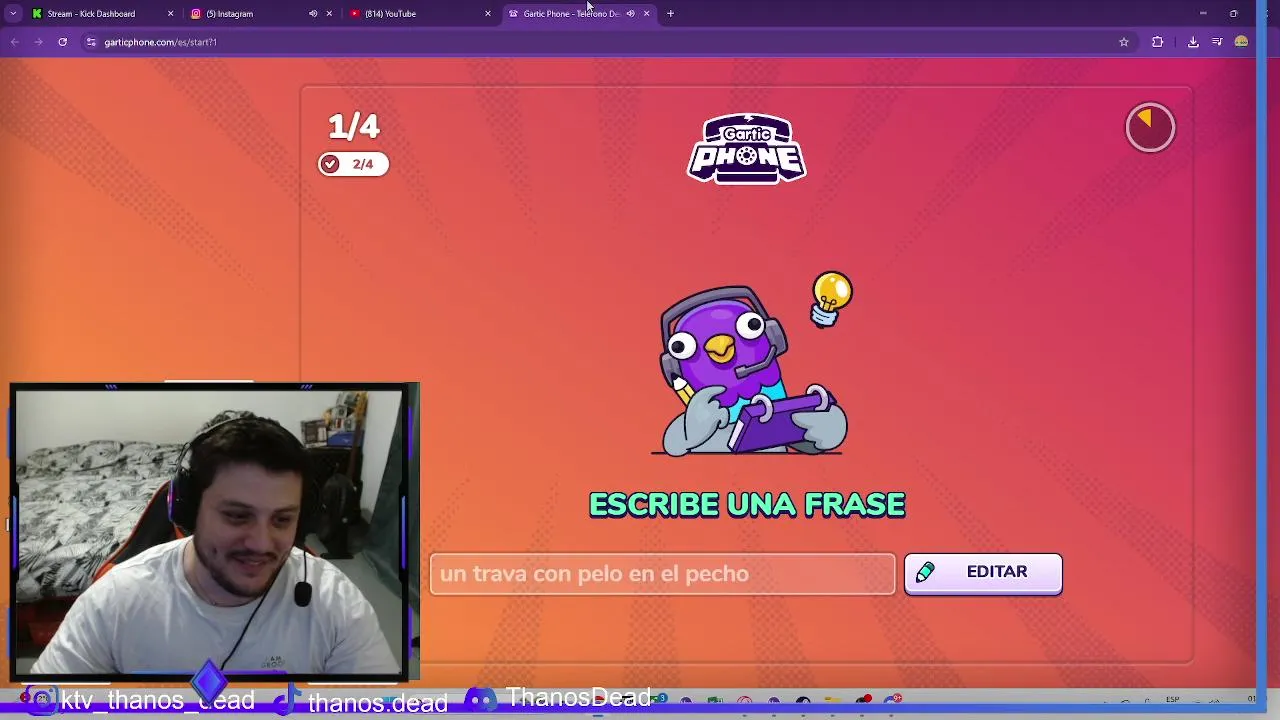Mute audio on the Instagram tab
Screen dimensions: 1280x720
[x=313, y=14]
